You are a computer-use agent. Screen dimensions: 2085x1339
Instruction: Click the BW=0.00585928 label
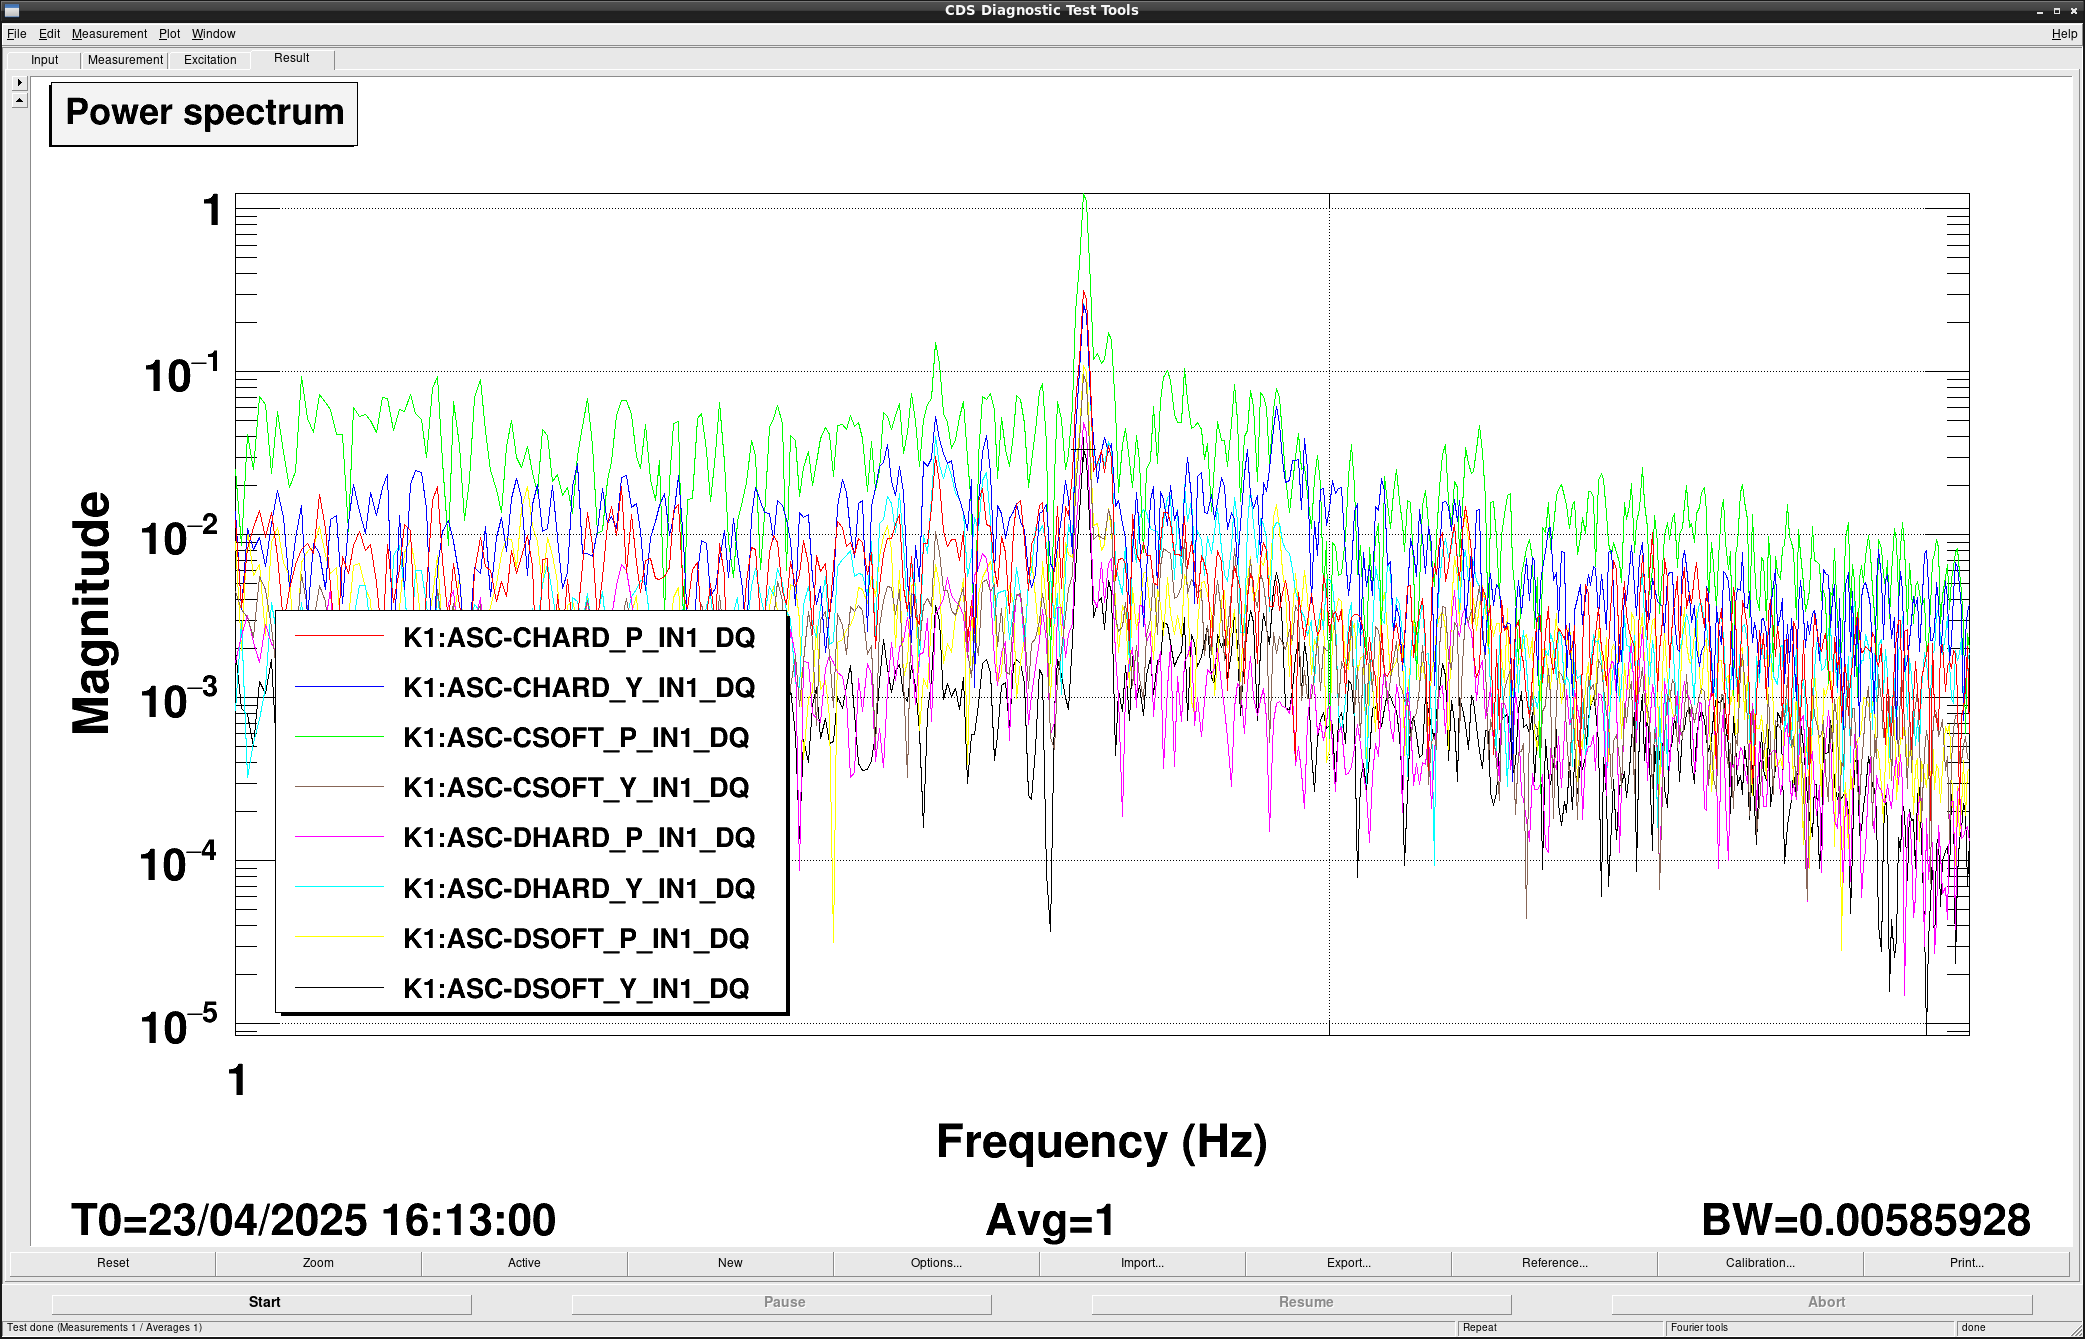click(x=1866, y=1220)
